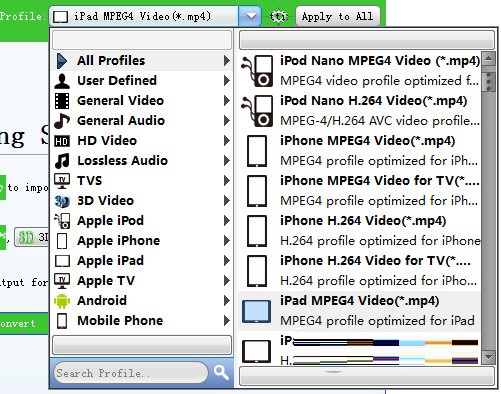501x394 pixels.
Task: Expand the General Audio submenu arrow
Action: (227, 121)
